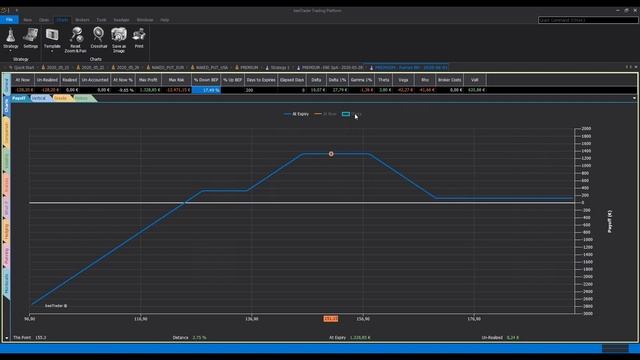Open chart Settings in ribbon
This screenshot has width=640, height=360.
pyautogui.click(x=31, y=38)
